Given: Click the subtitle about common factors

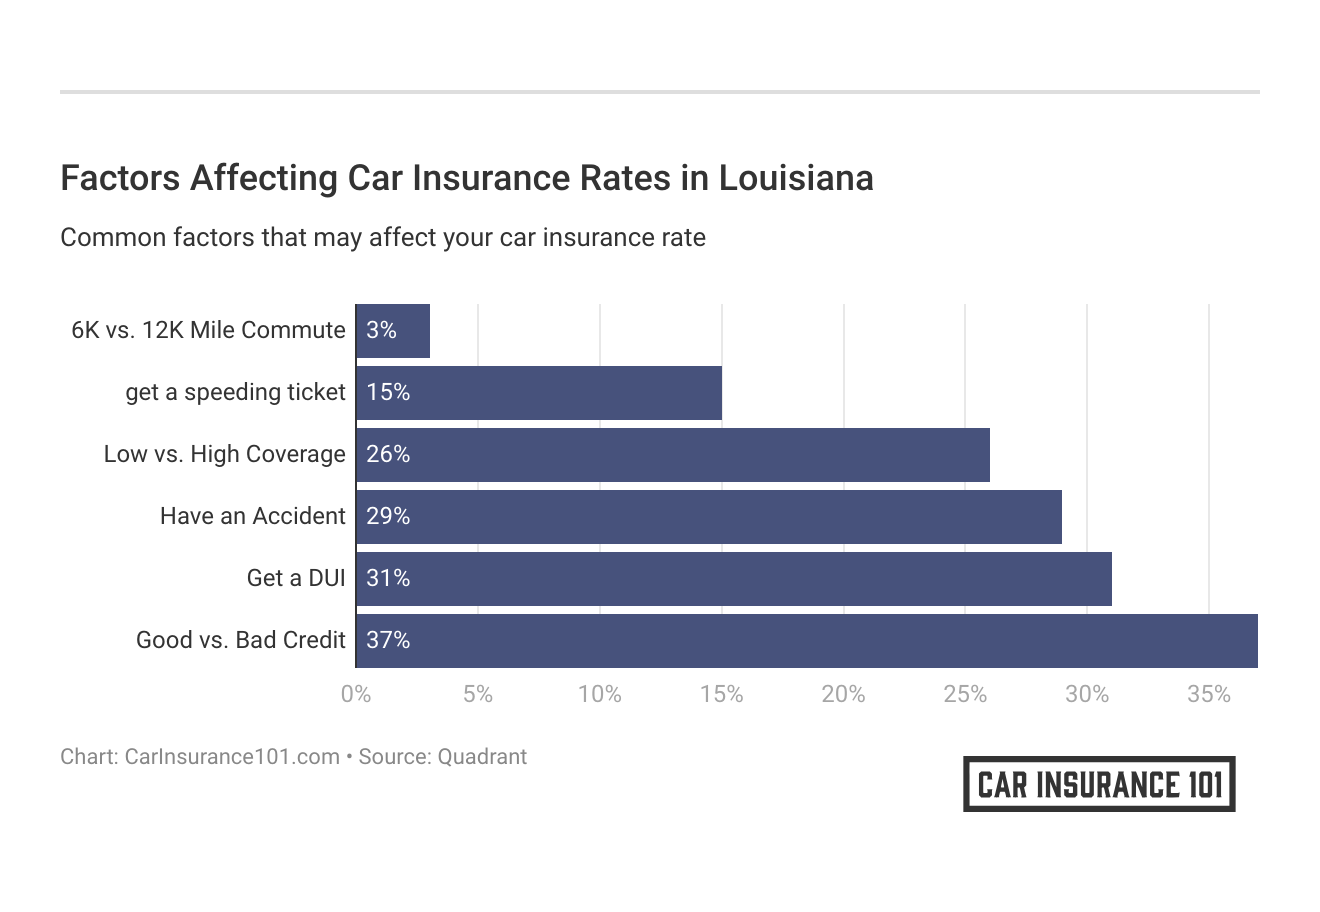Looking at the screenshot, I should pos(383,238).
